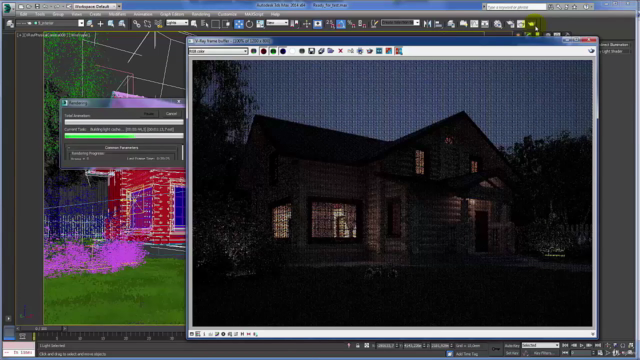
Task: Toggle blue channel in frame buffer
Action: [283, 51]
